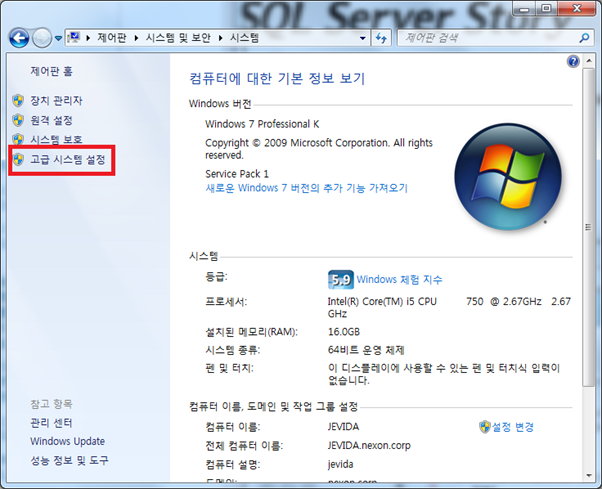Click the shield icon beside 원격 설정
Screen dimensions: 602x489
(18, 120)
